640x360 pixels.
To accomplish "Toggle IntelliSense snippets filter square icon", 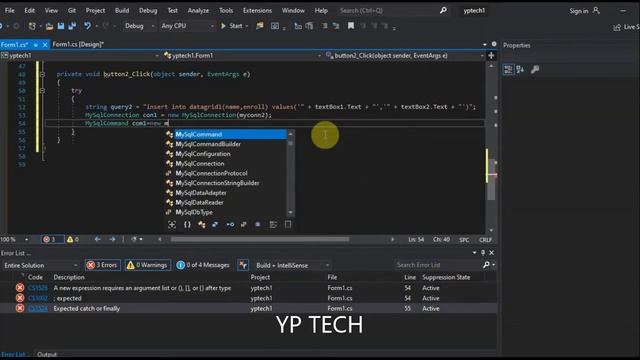I will (x=288, y=224).
